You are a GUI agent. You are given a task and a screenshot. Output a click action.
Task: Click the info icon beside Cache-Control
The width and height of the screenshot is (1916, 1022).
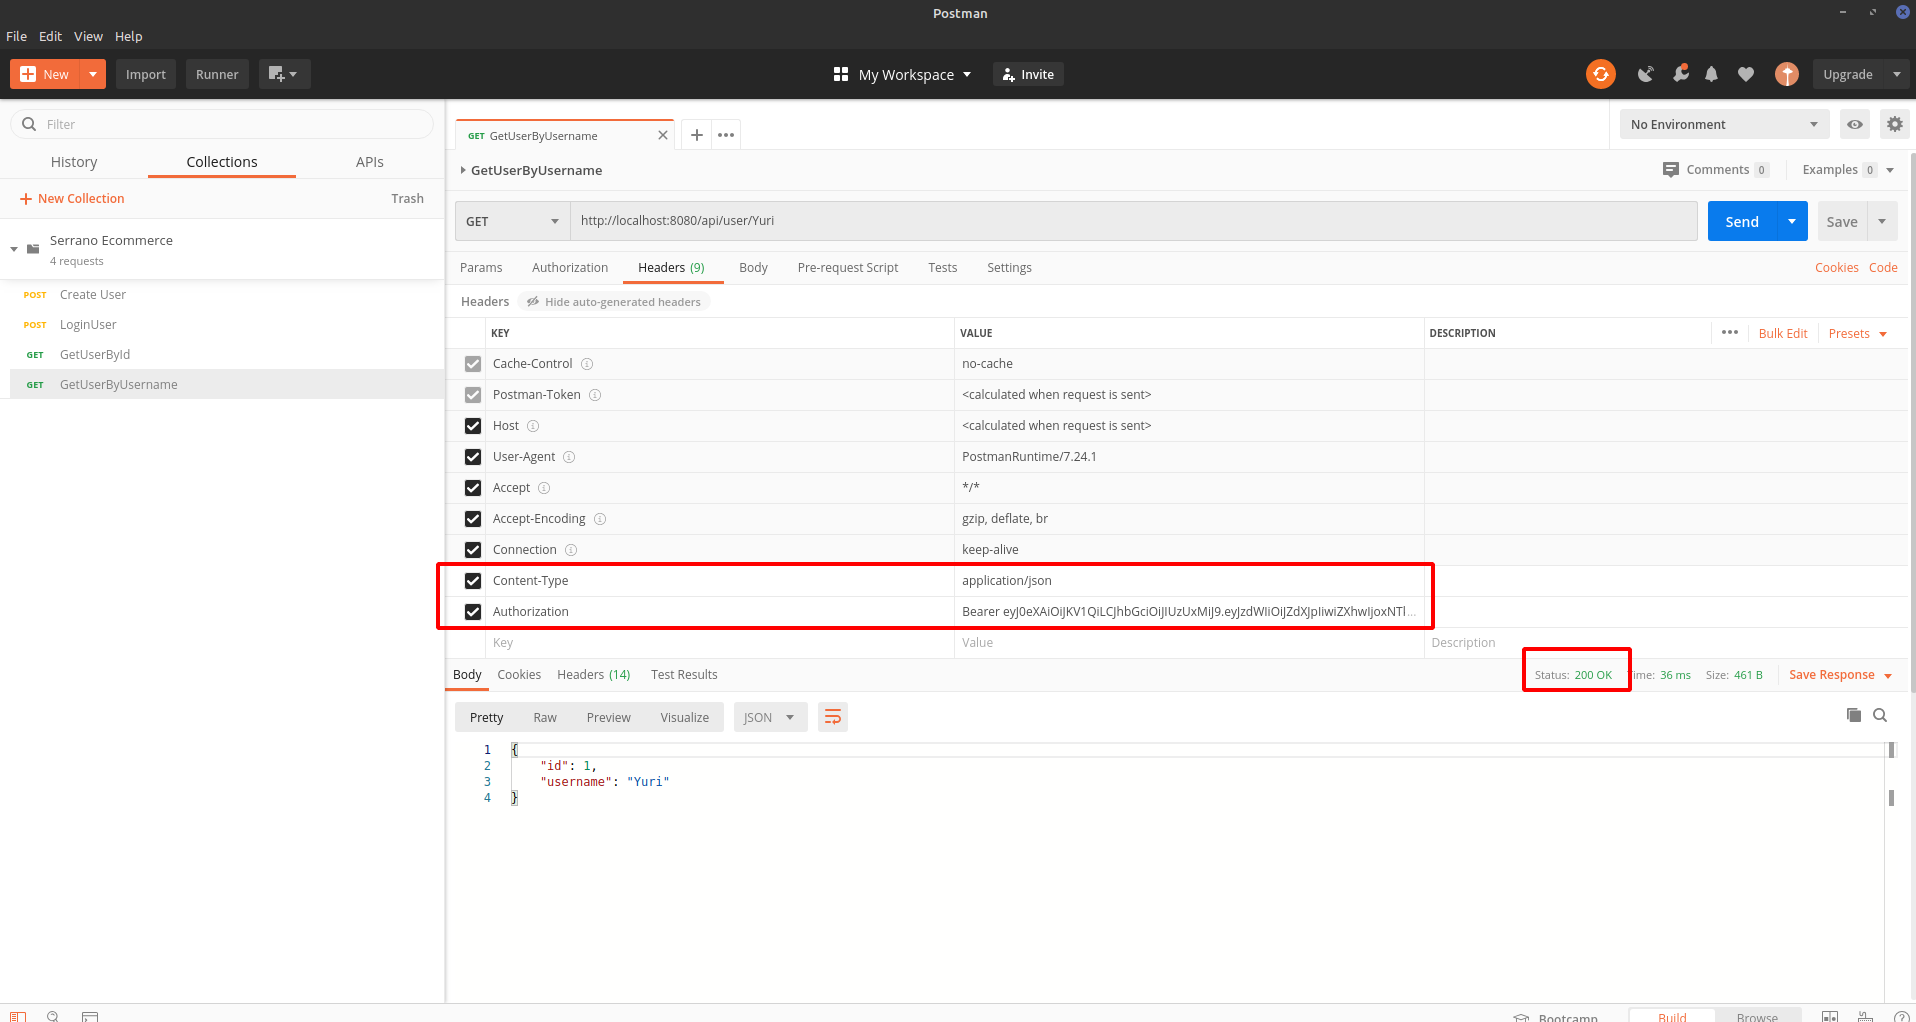[x=587, y=364]
